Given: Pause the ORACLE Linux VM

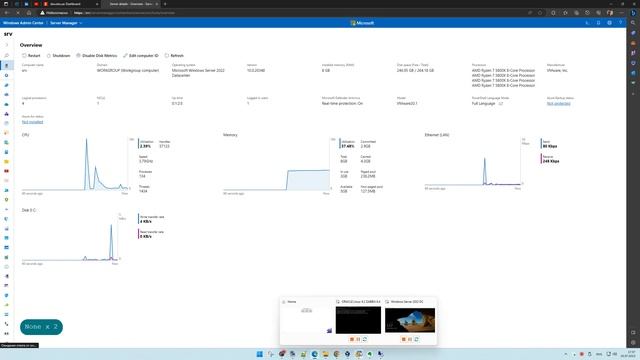Looking at the screenshot, I should (x=358, y=339).
